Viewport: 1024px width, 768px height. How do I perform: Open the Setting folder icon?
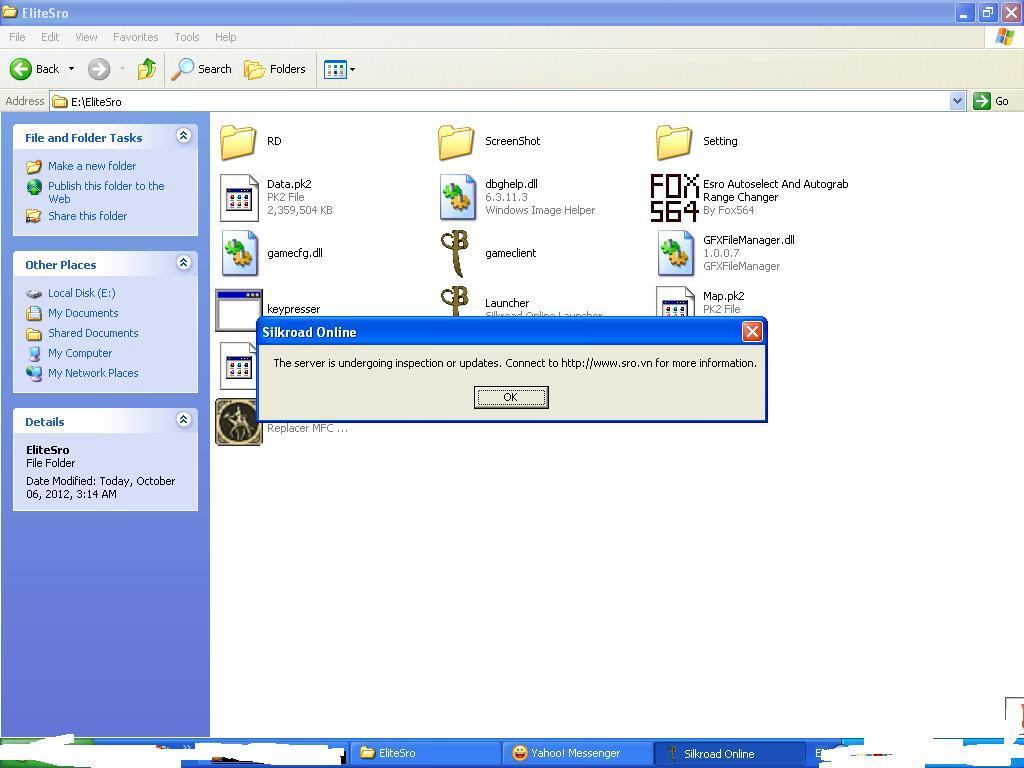[x=673, y=142]
